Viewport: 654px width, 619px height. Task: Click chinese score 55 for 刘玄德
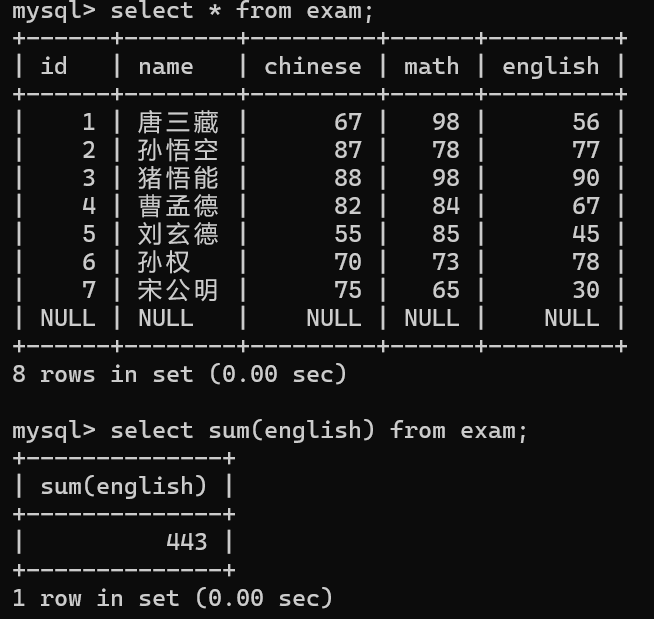tap(348, 234)
